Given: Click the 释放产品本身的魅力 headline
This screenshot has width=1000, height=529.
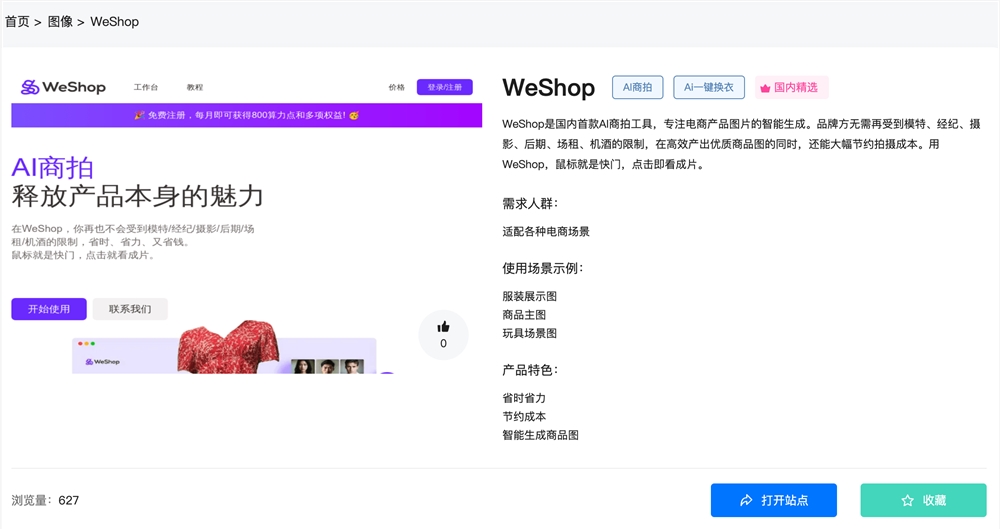Looking at the screenshot, I should (137, 197).
